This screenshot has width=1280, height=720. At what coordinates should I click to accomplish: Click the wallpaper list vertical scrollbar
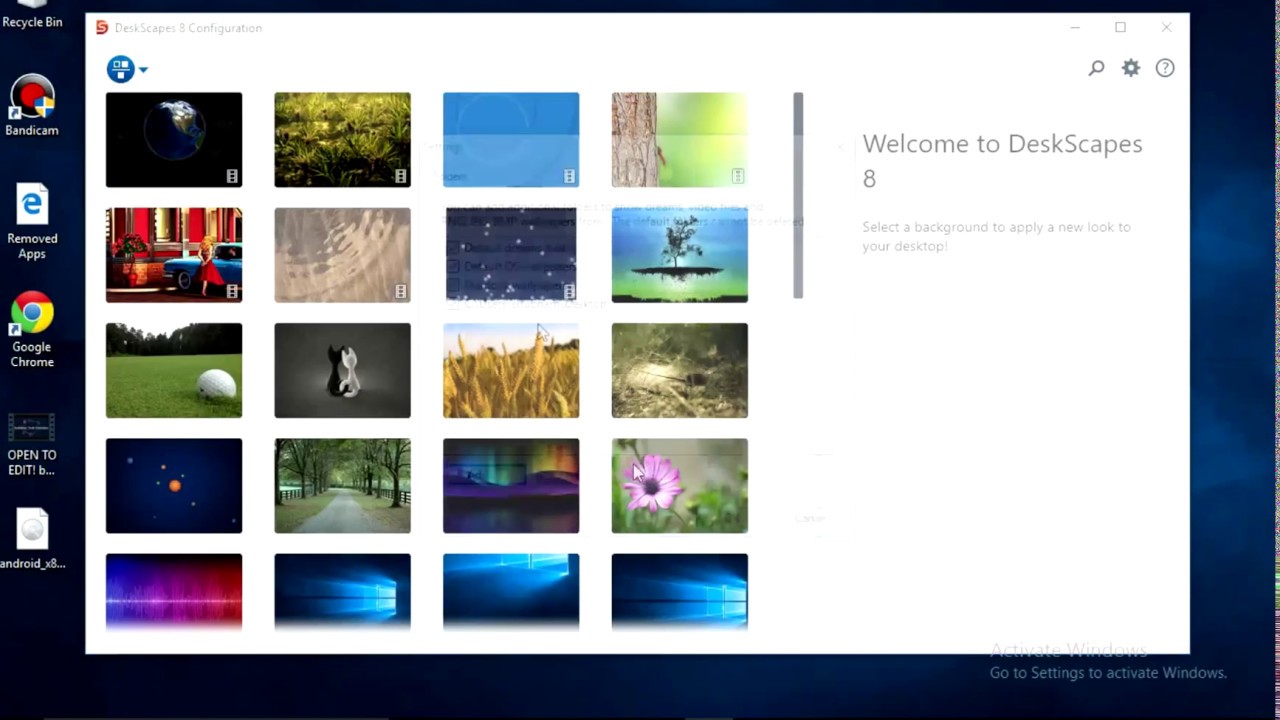coord(798,196)
